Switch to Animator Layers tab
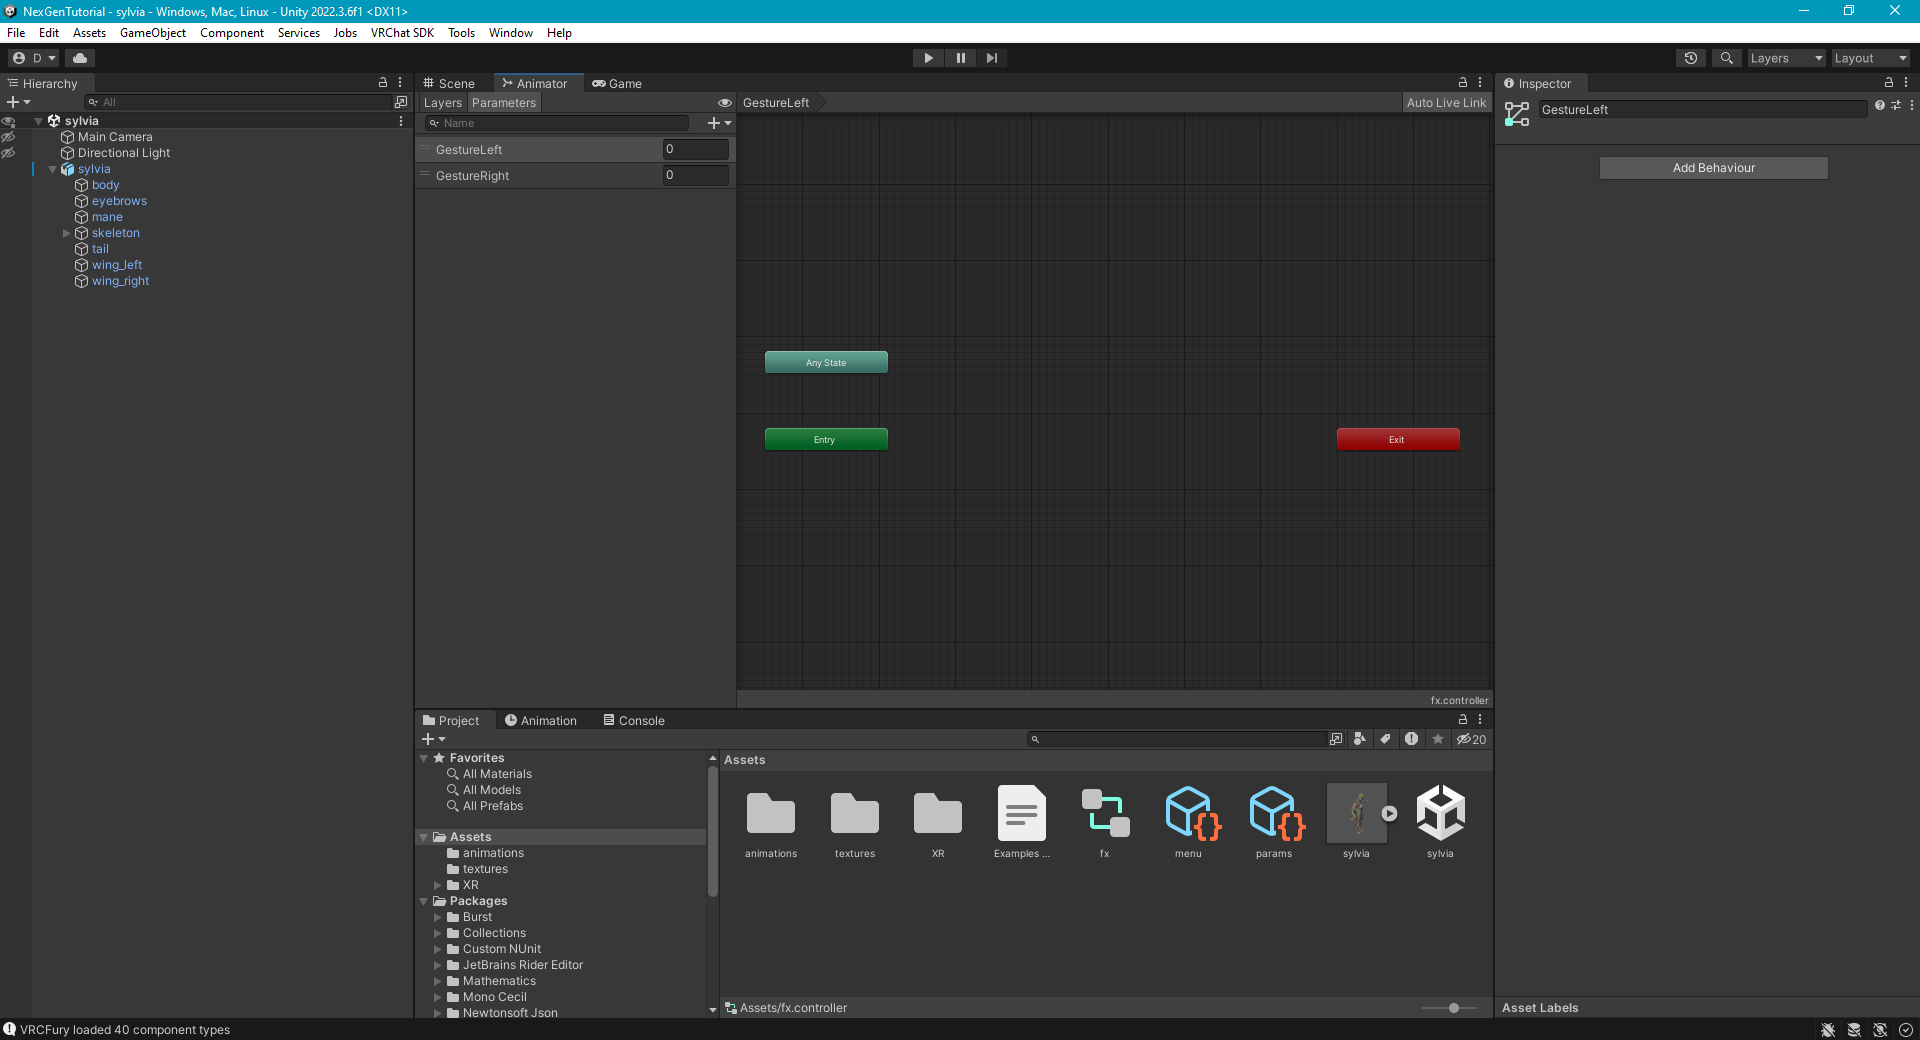The image size is (1920, 1040). [442, 103]
